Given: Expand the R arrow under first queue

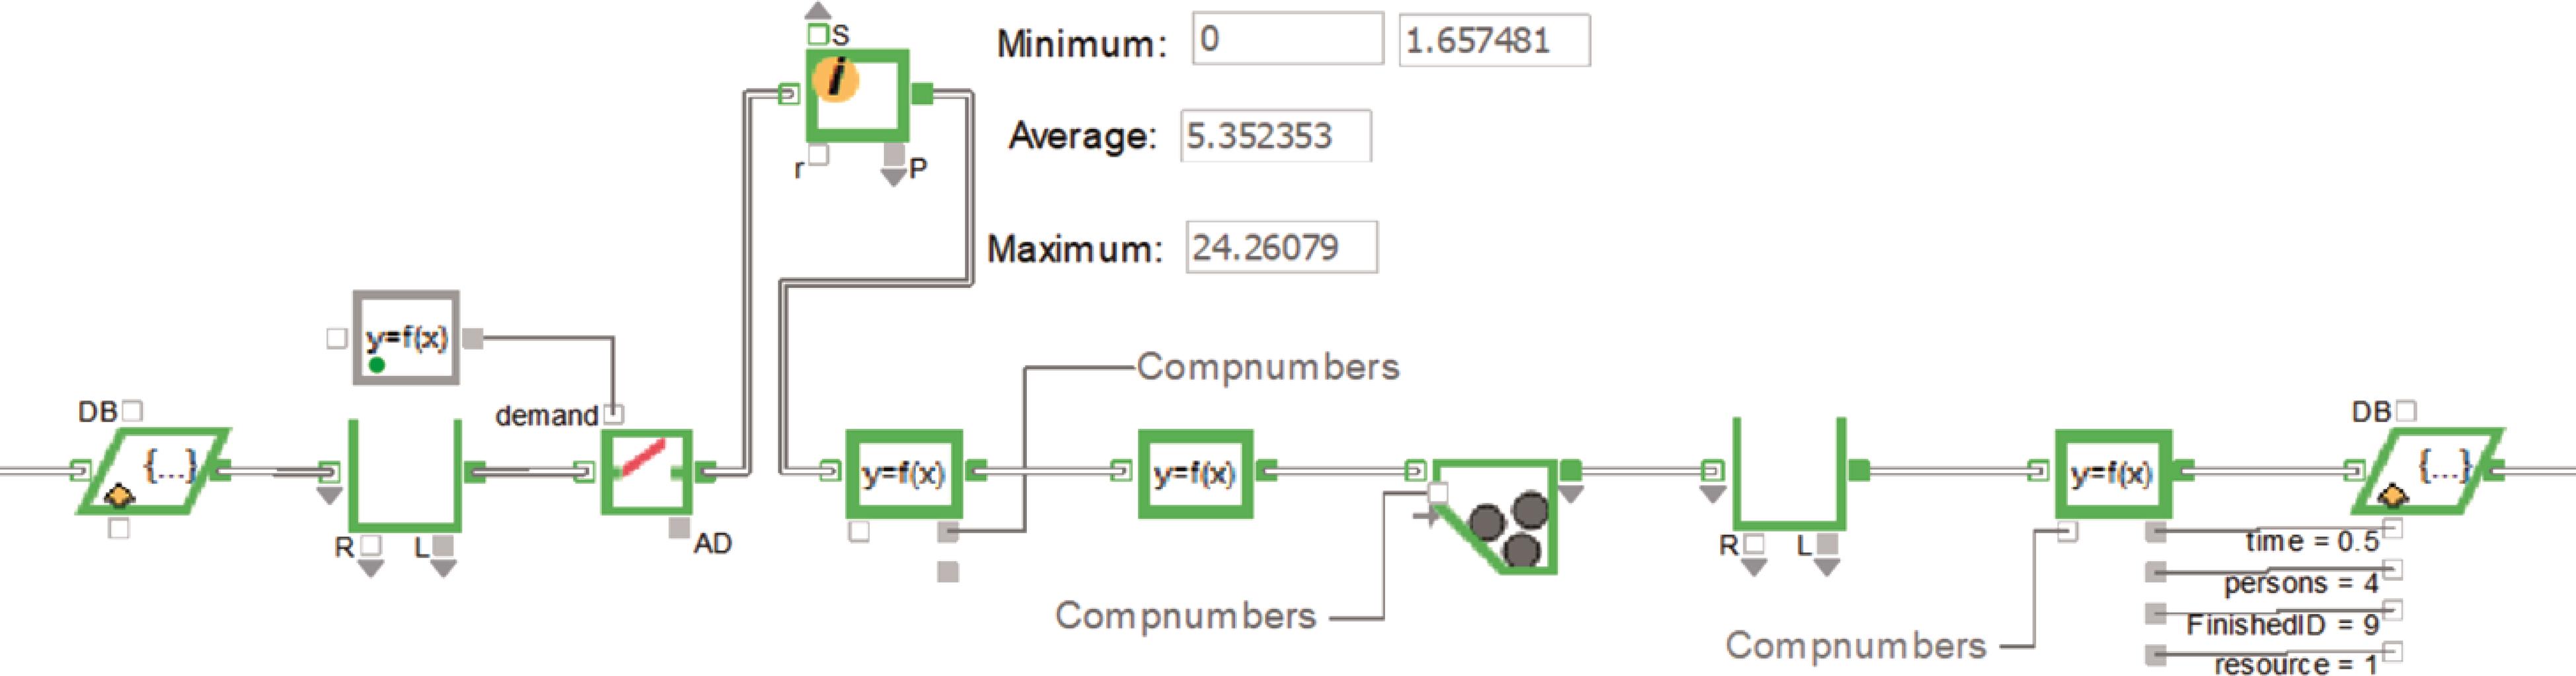Looking at the screenshot, I should click(x=371, y=568).
